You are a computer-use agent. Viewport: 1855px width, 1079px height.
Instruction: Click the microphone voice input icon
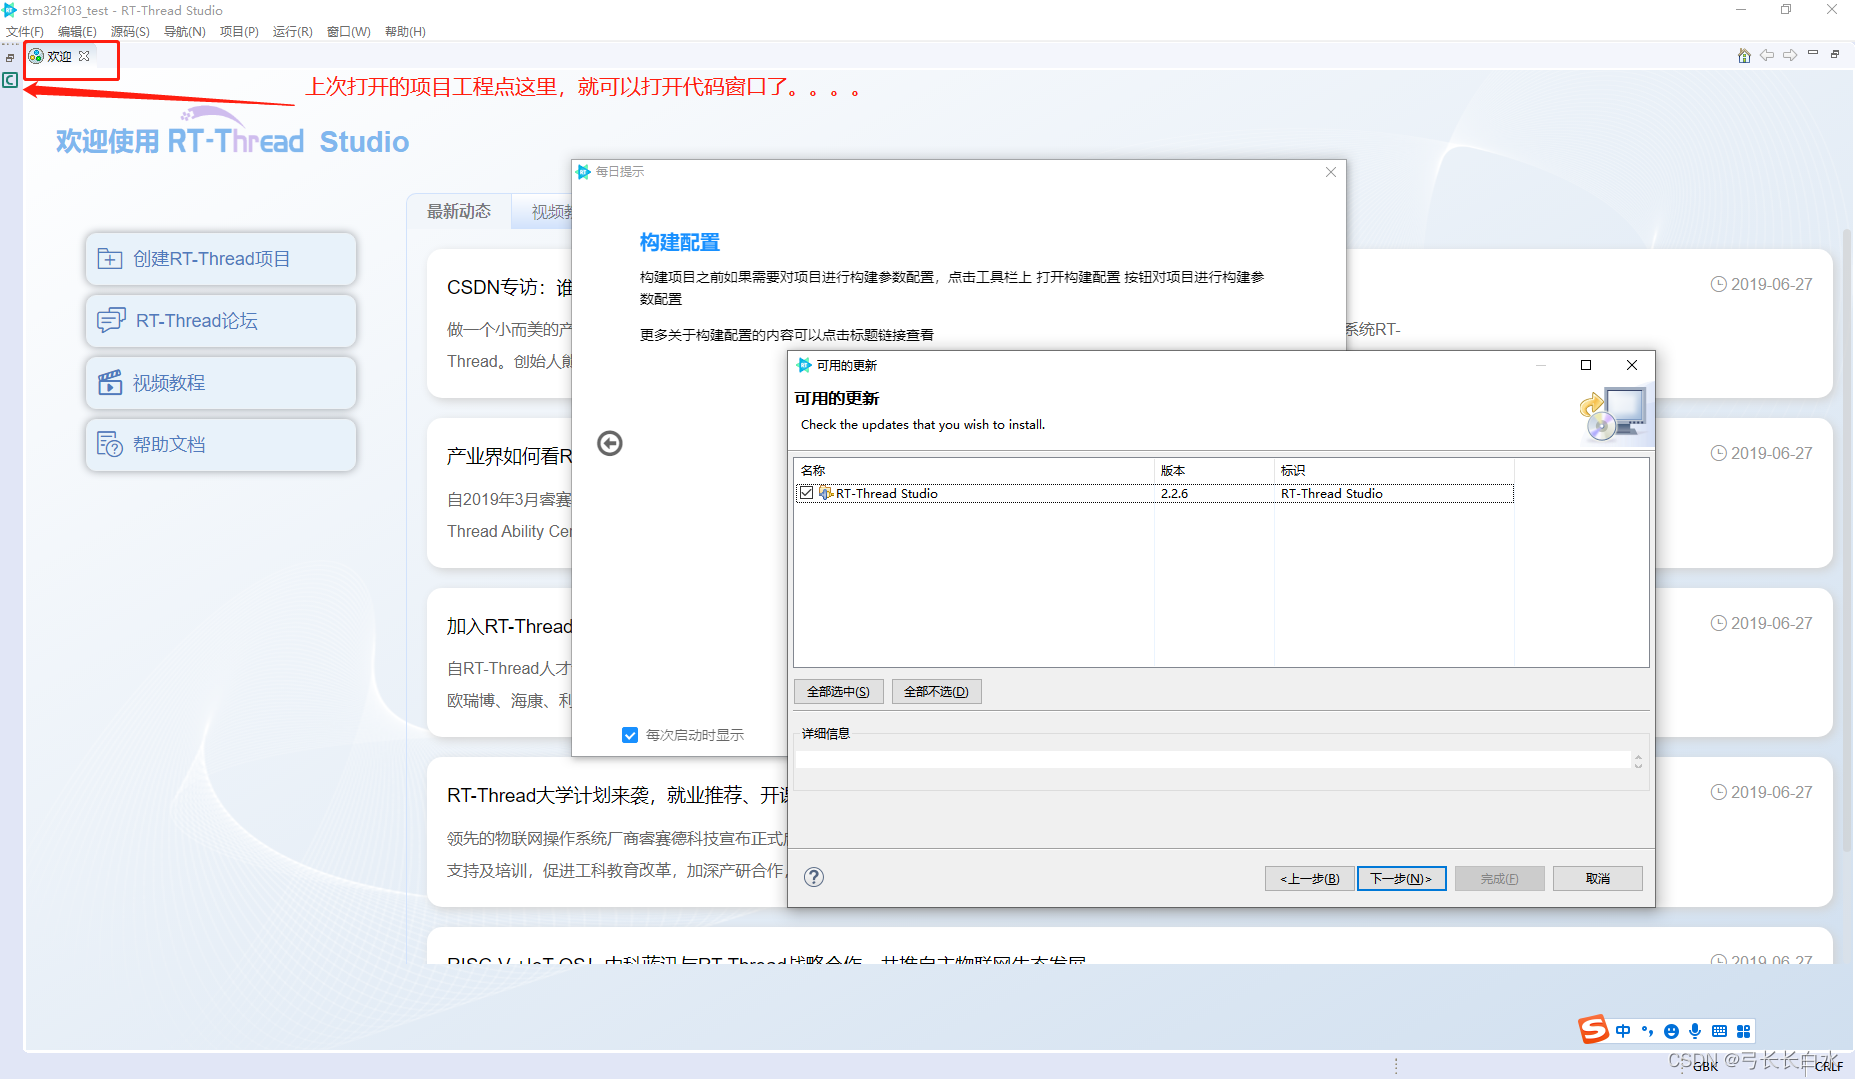click(1695, 1031)
